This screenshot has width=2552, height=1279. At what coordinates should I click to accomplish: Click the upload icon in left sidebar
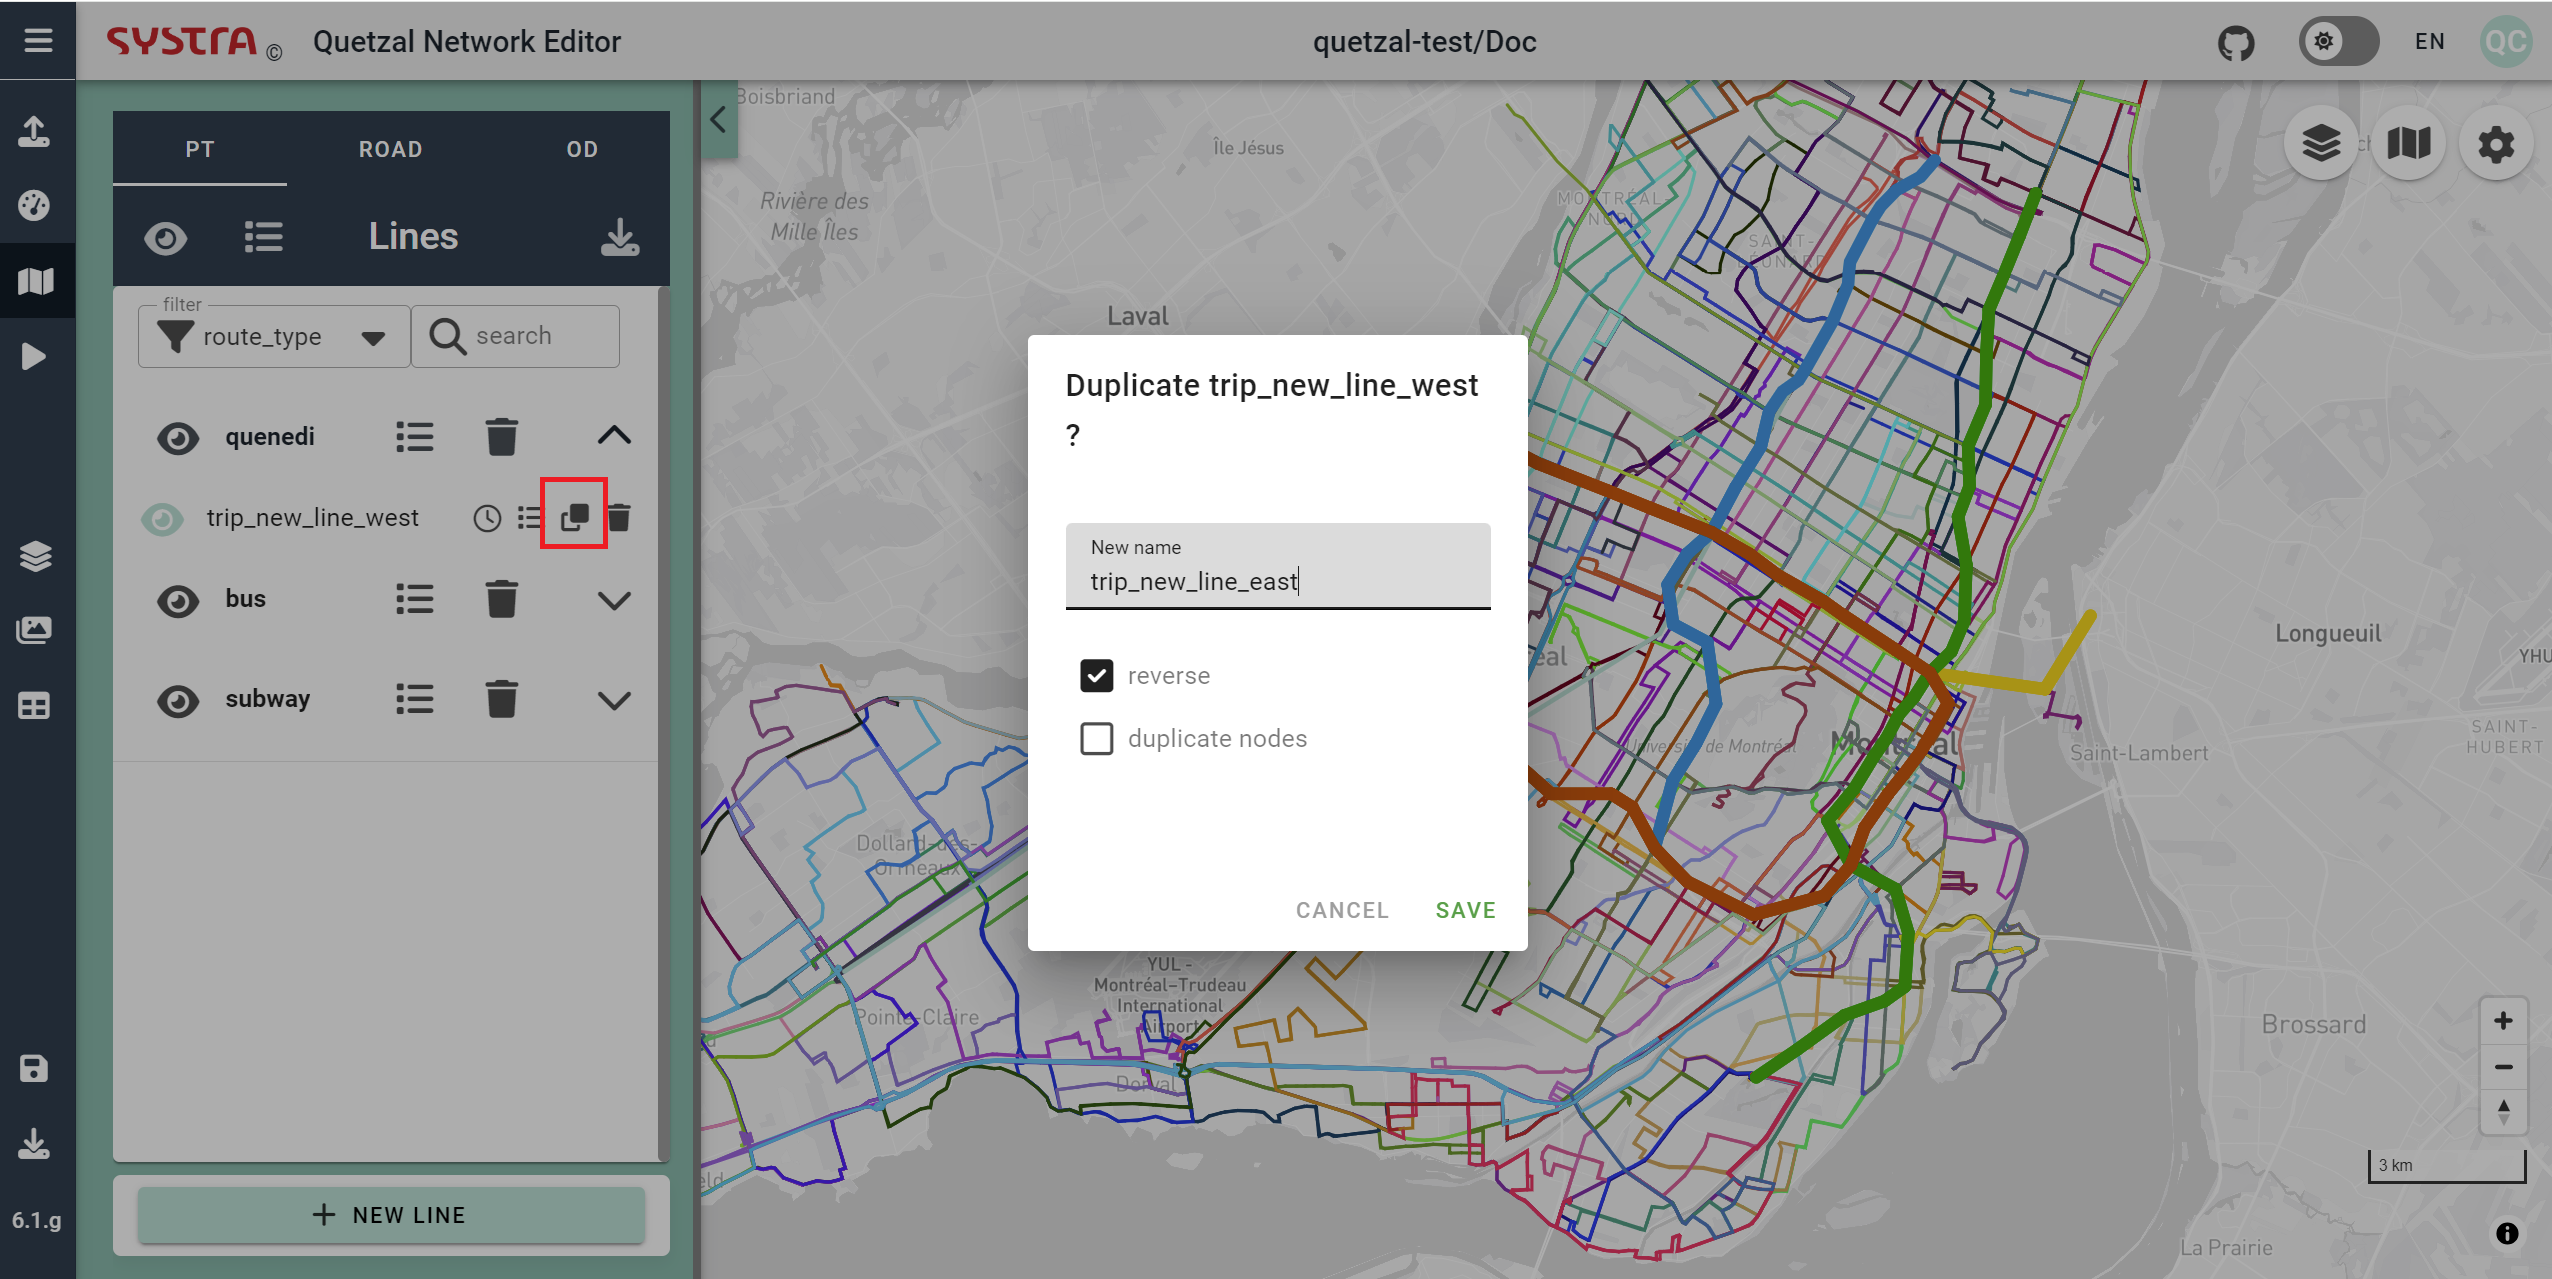tap(35, 131)
